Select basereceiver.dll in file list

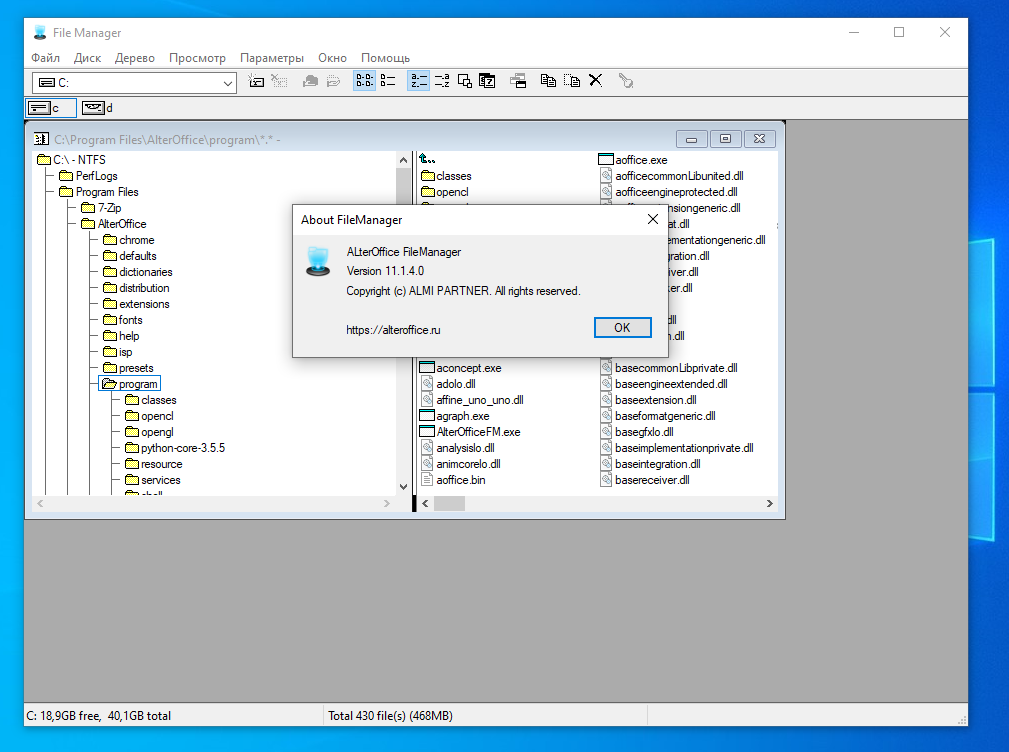(645, 481)
